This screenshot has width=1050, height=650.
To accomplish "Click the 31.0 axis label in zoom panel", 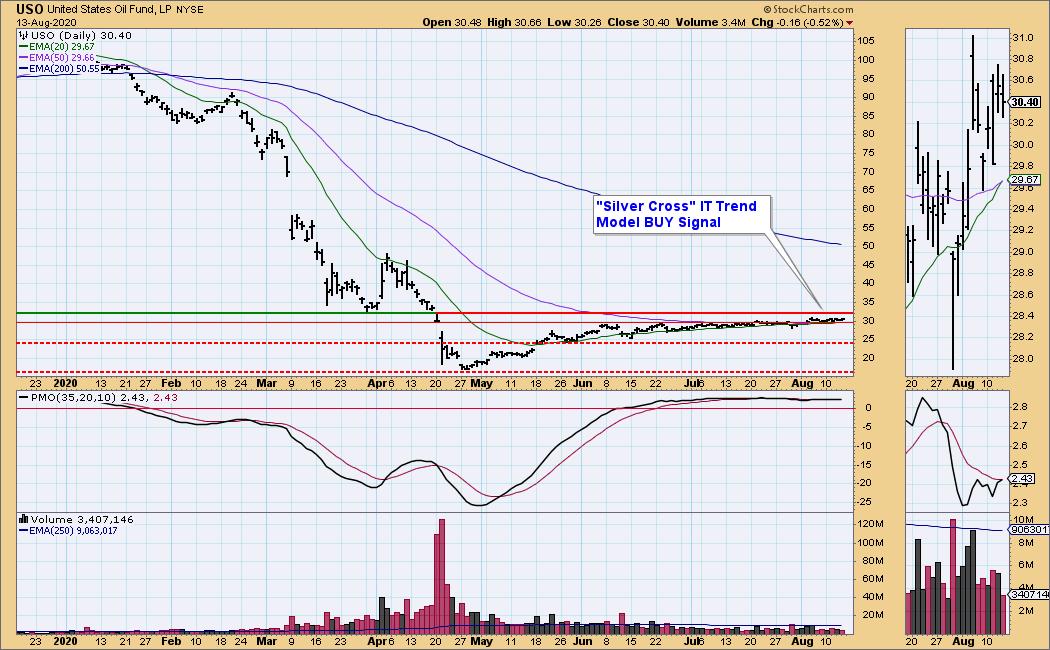I will point(1022,38).
